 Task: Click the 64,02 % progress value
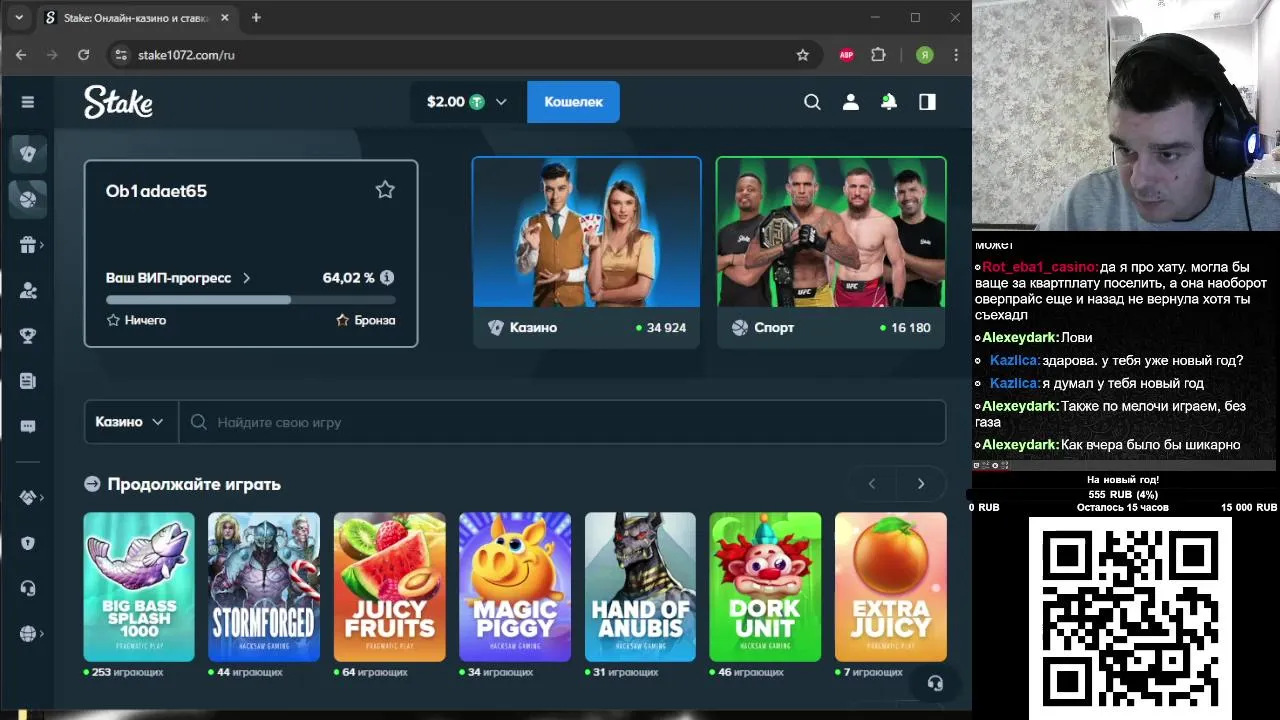[349, 278]
